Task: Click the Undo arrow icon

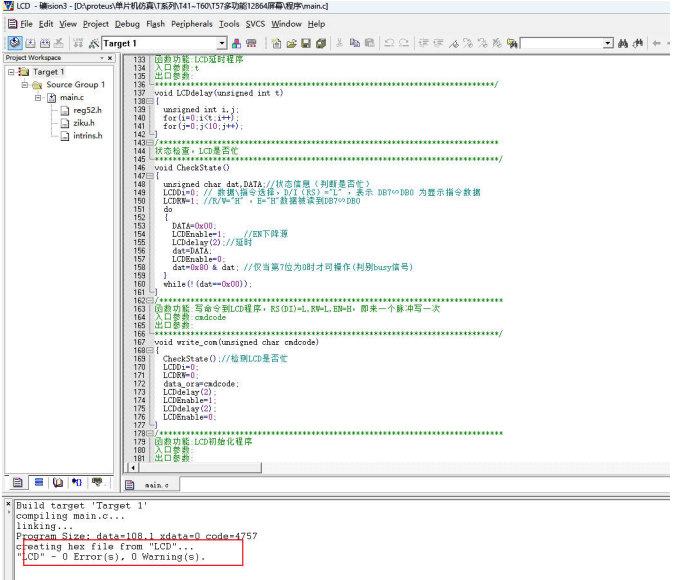Action: [x=390, y=43]
